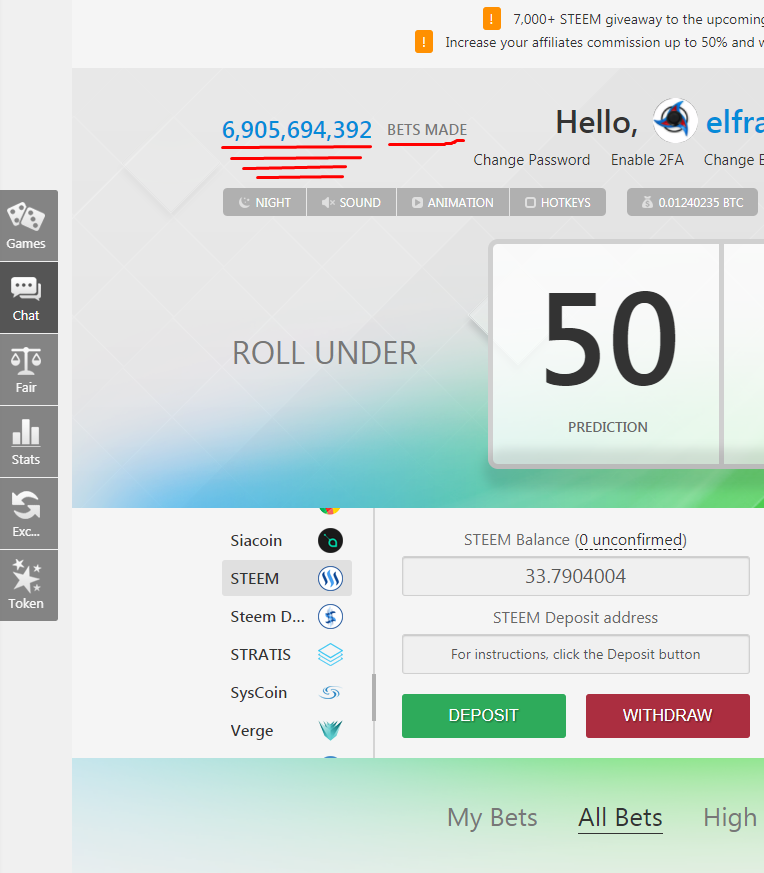Click the 7,000+ STEEM giveaway announcement
This screenshot has width=764, height=873.
click(638, 19)
